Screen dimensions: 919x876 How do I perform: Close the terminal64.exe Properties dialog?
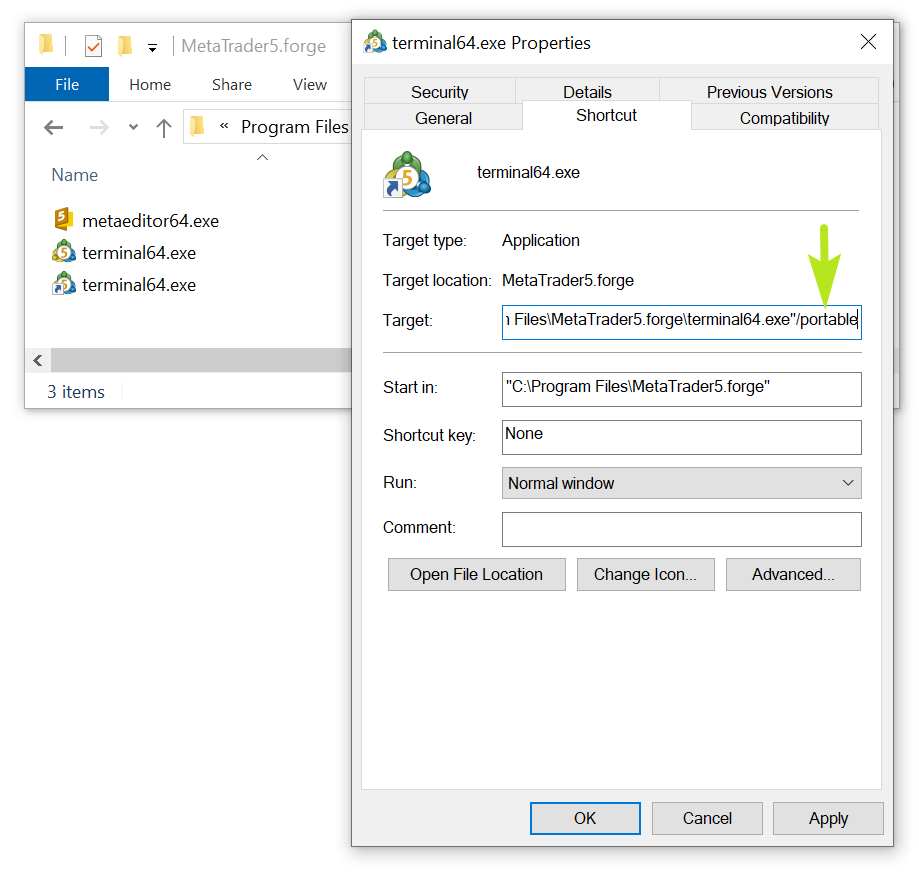click(868, 42)
